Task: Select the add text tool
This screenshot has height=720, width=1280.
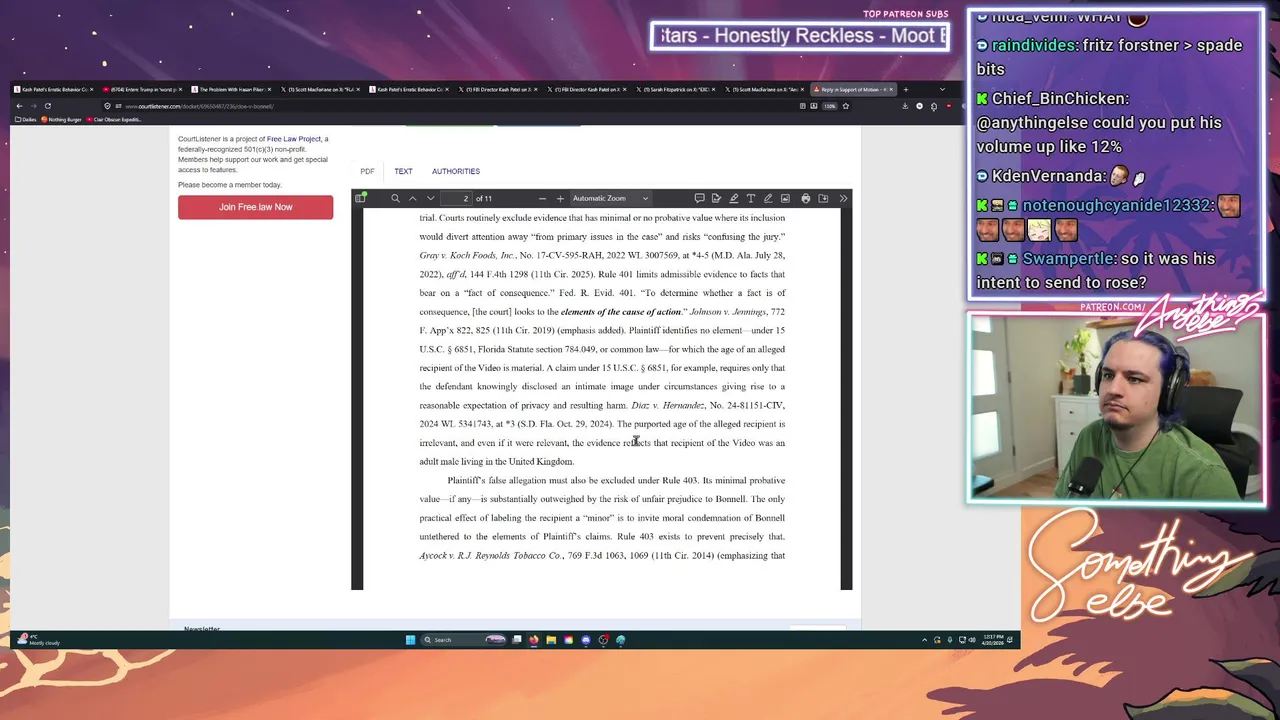Action: [x=750, y=198]
